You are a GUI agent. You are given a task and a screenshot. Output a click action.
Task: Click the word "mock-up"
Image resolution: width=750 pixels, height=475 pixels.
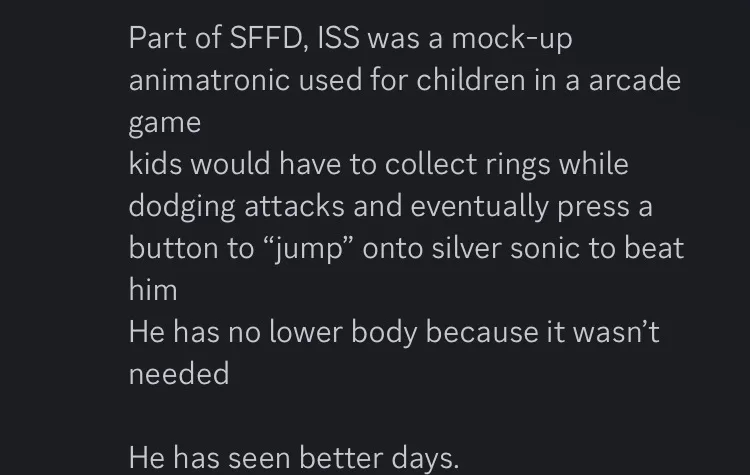click(x=511, y=39)
